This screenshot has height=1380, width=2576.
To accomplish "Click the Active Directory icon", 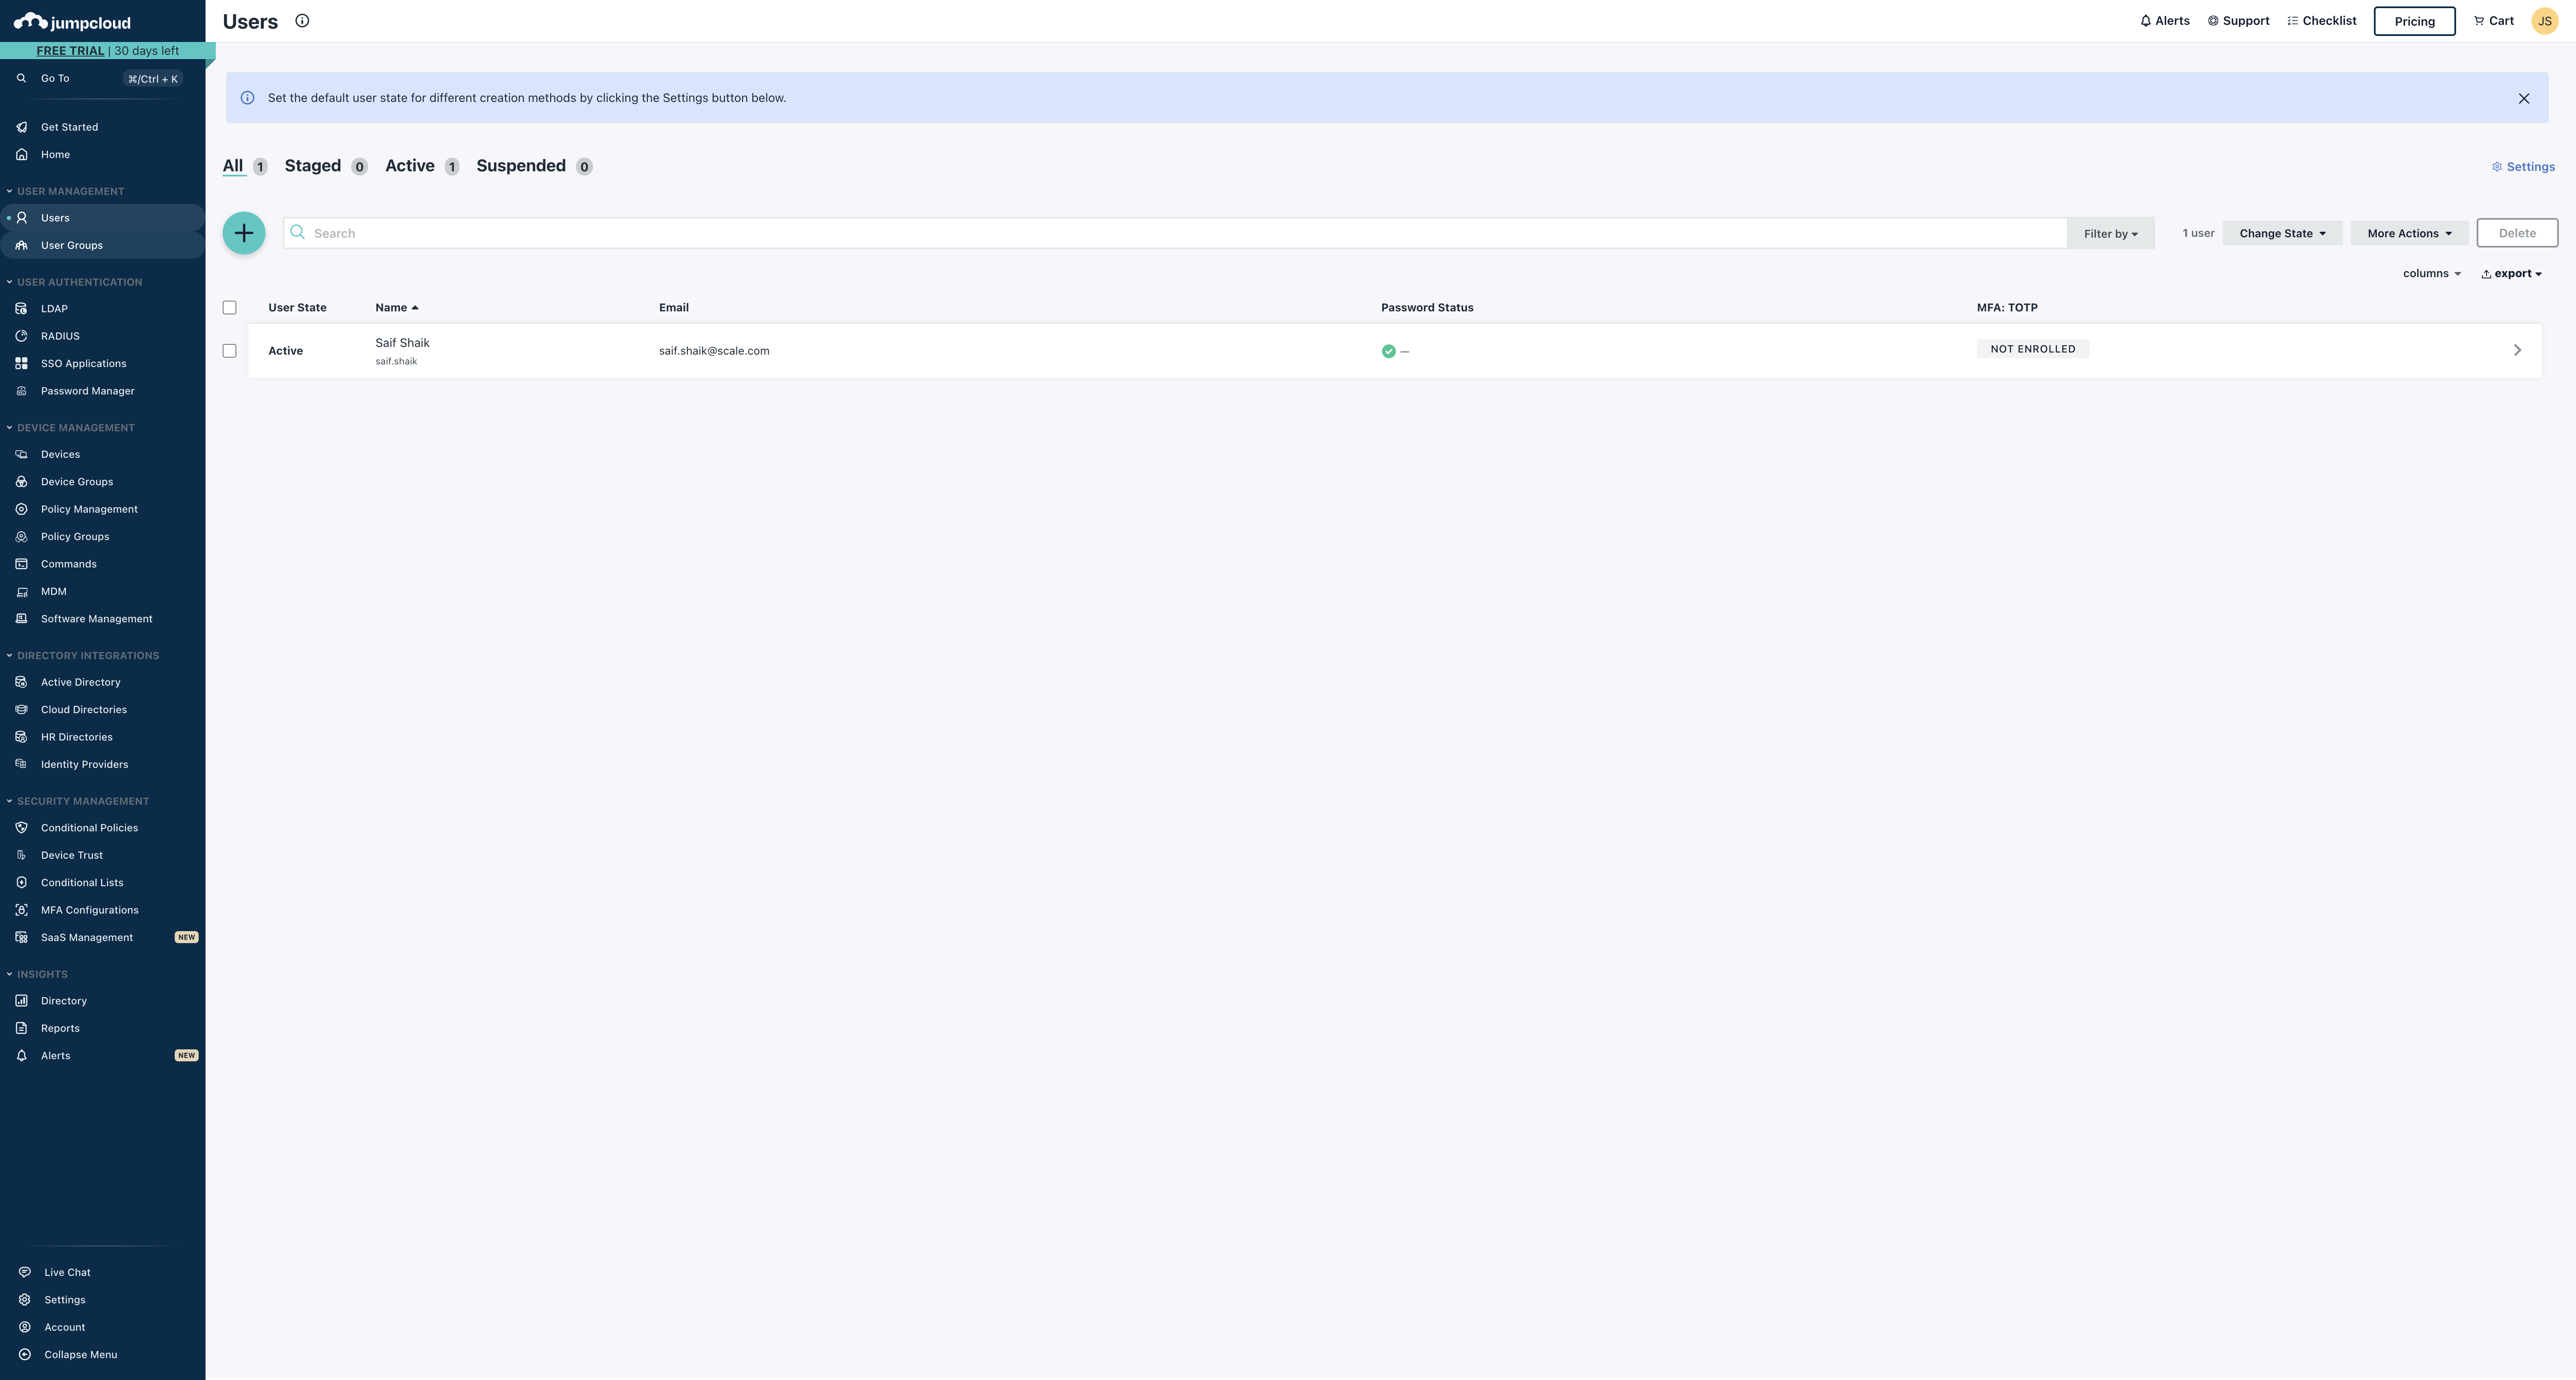I will [21, 682].
